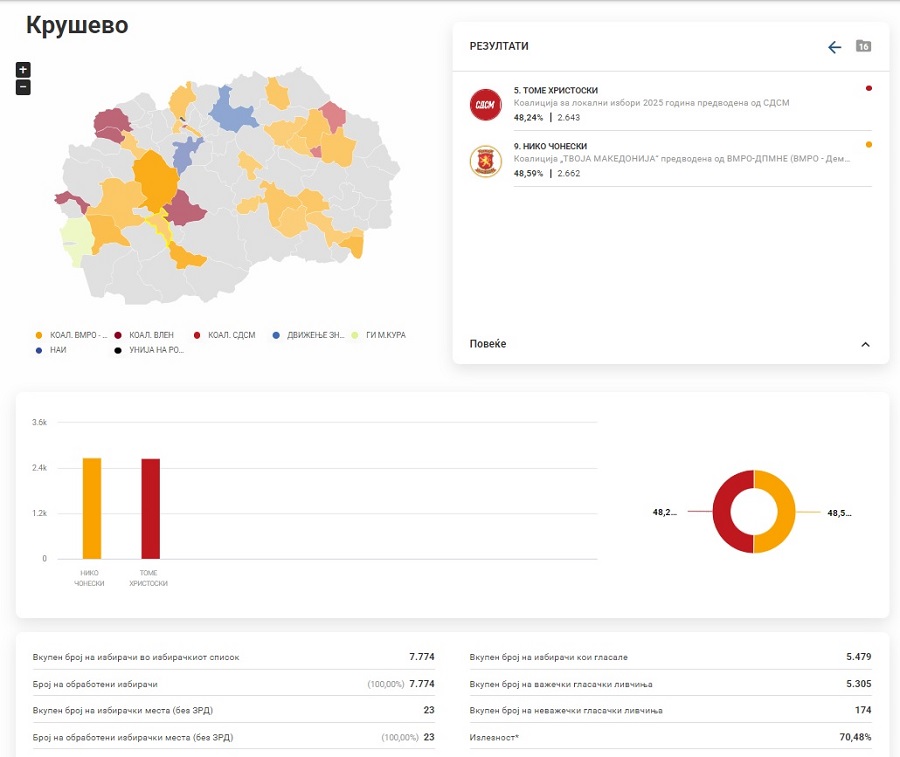Screen dimensions: 900x757
Task: Zoom in on the map
Action: (x=23, y=69)
